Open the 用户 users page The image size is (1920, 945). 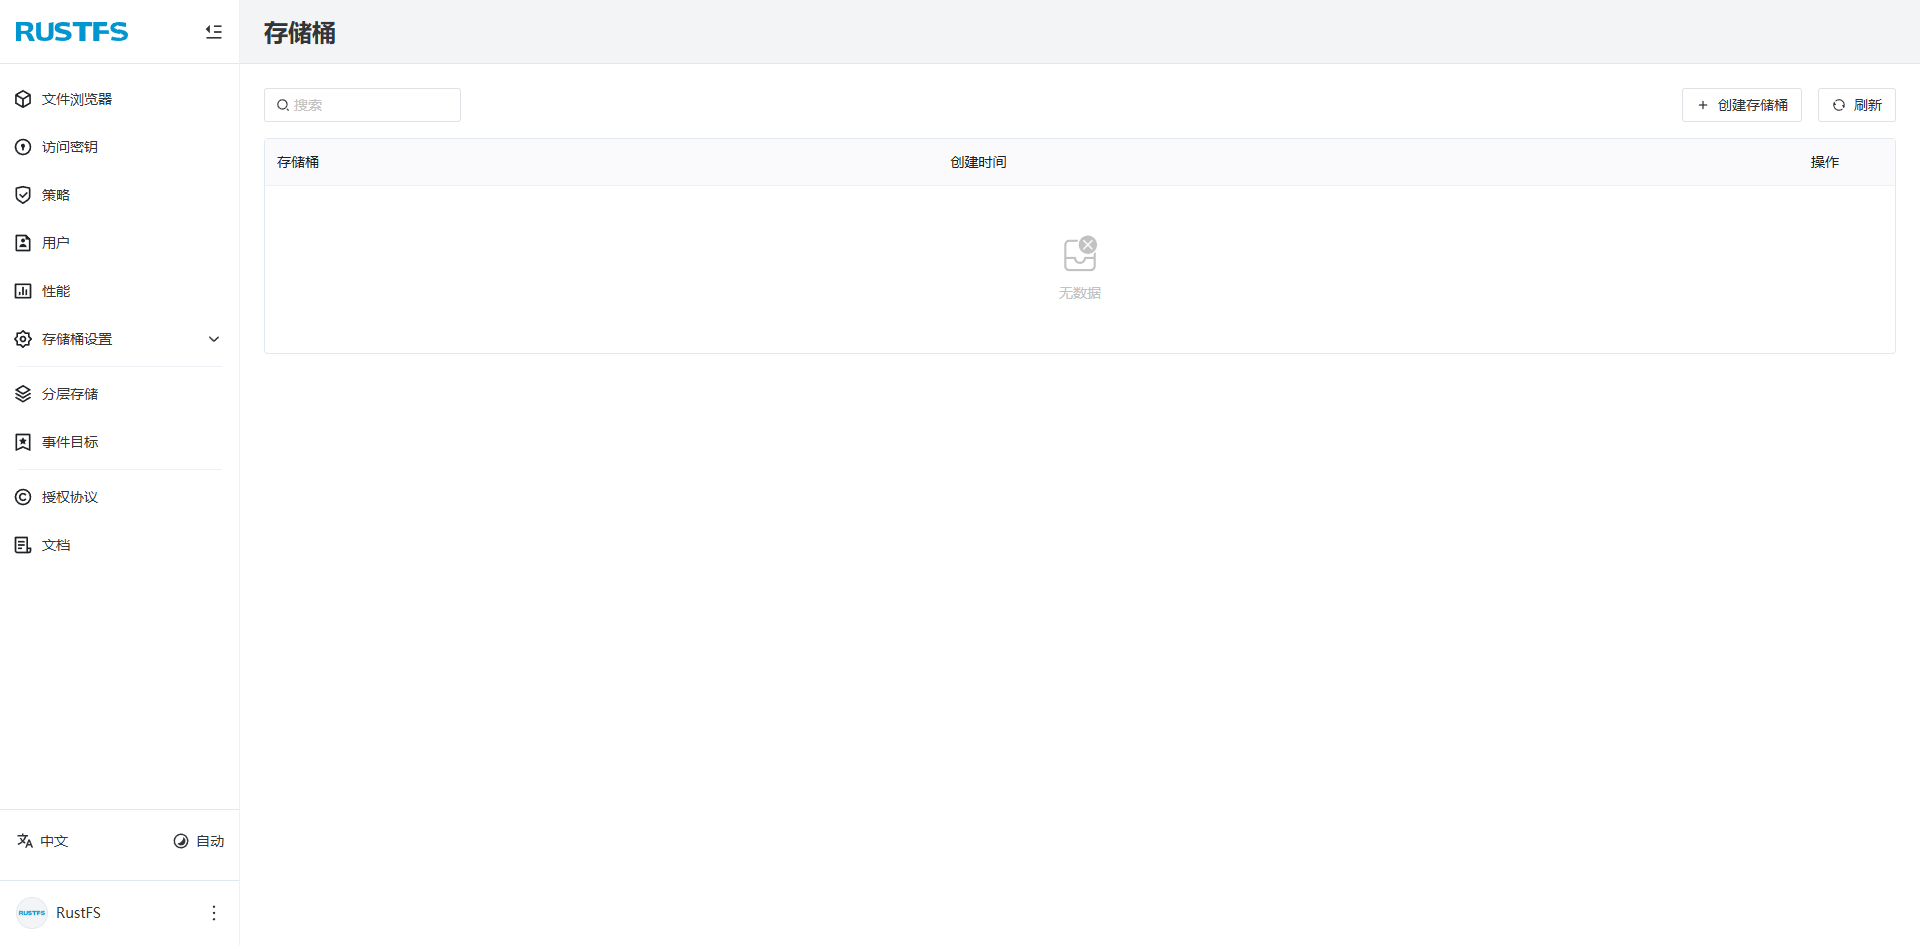coord(56,243)
